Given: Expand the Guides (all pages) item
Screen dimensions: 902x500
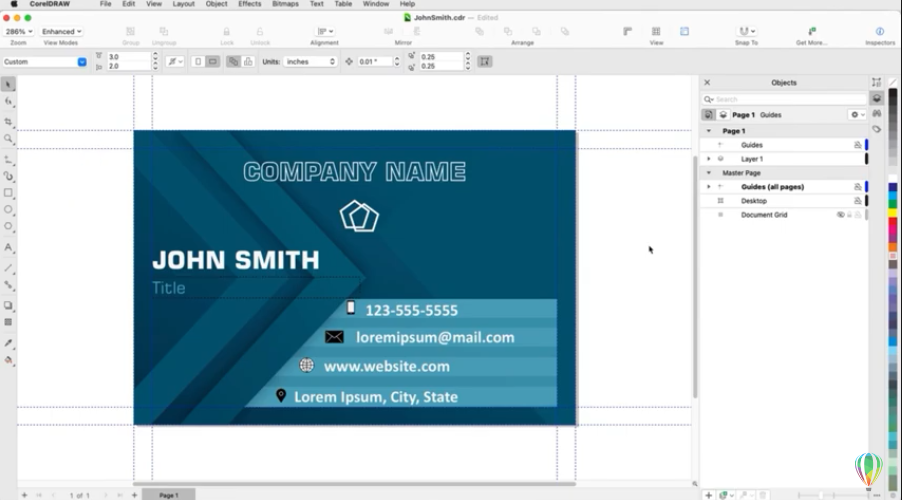Looking at the screenshot, I should 709,187.
